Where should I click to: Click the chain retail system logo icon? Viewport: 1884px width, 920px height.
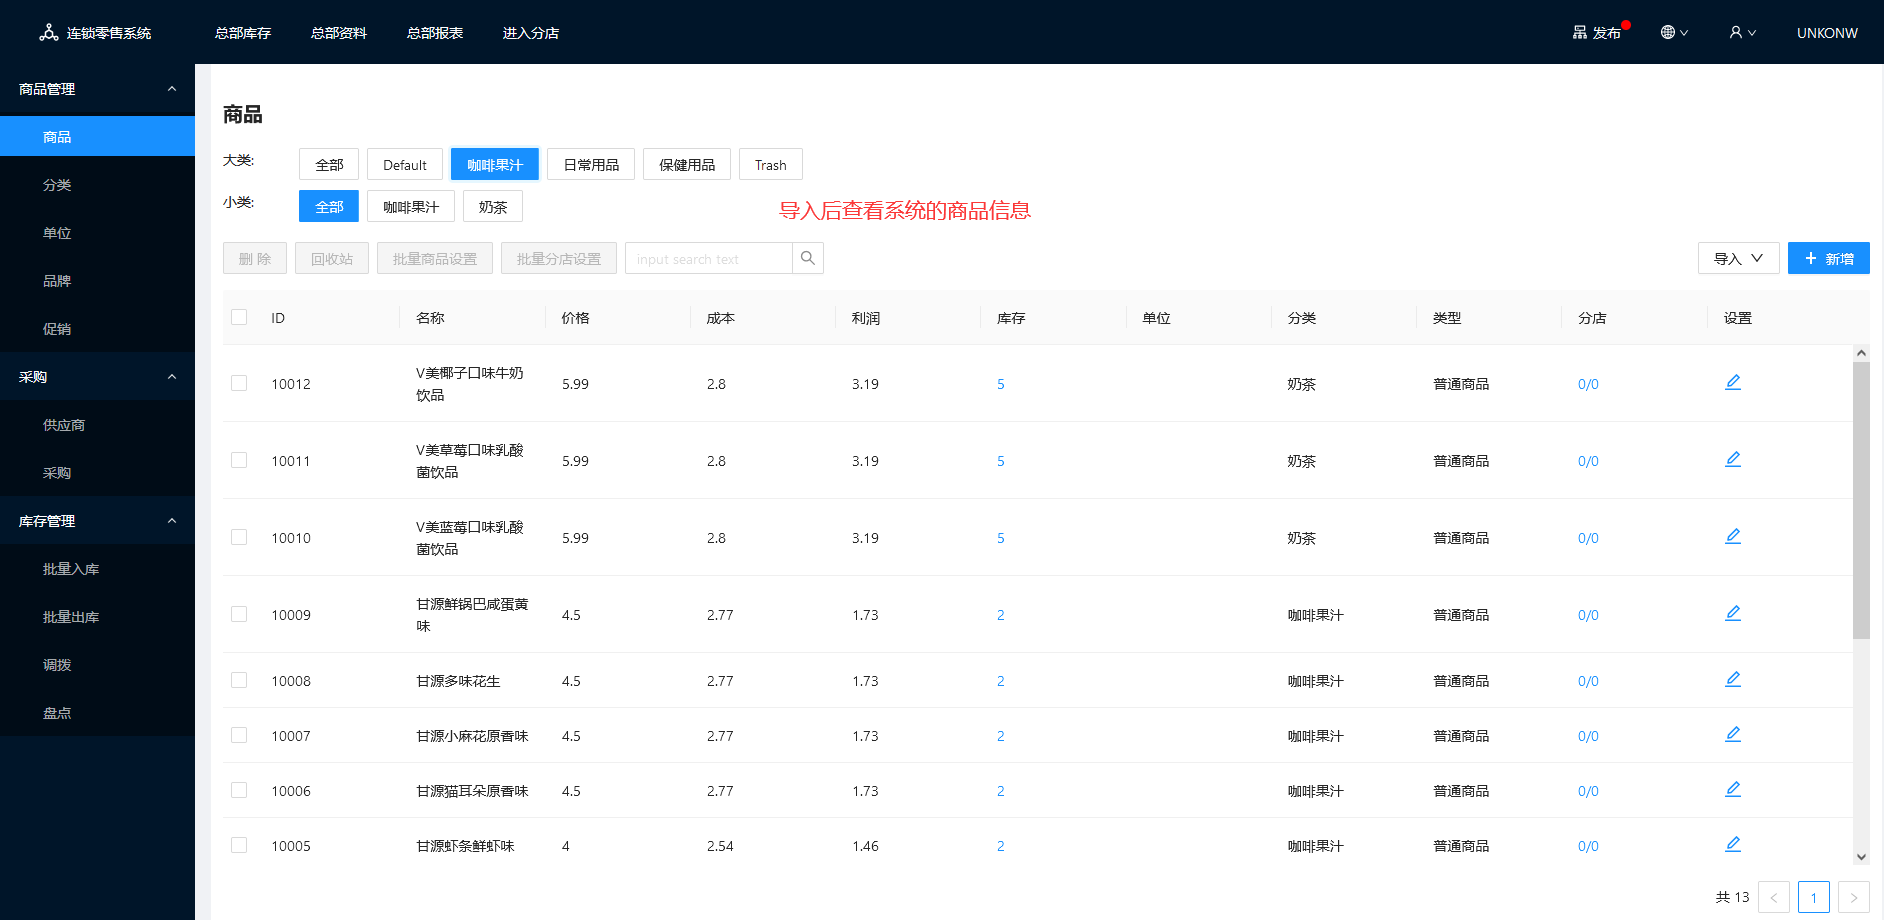pyautogui.click(x=48, y=33)
